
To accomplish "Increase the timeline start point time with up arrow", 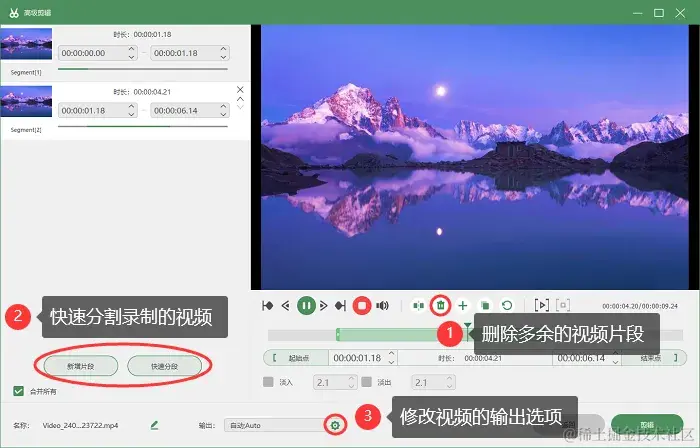I will pyautogui.click(x=392, y=353).
